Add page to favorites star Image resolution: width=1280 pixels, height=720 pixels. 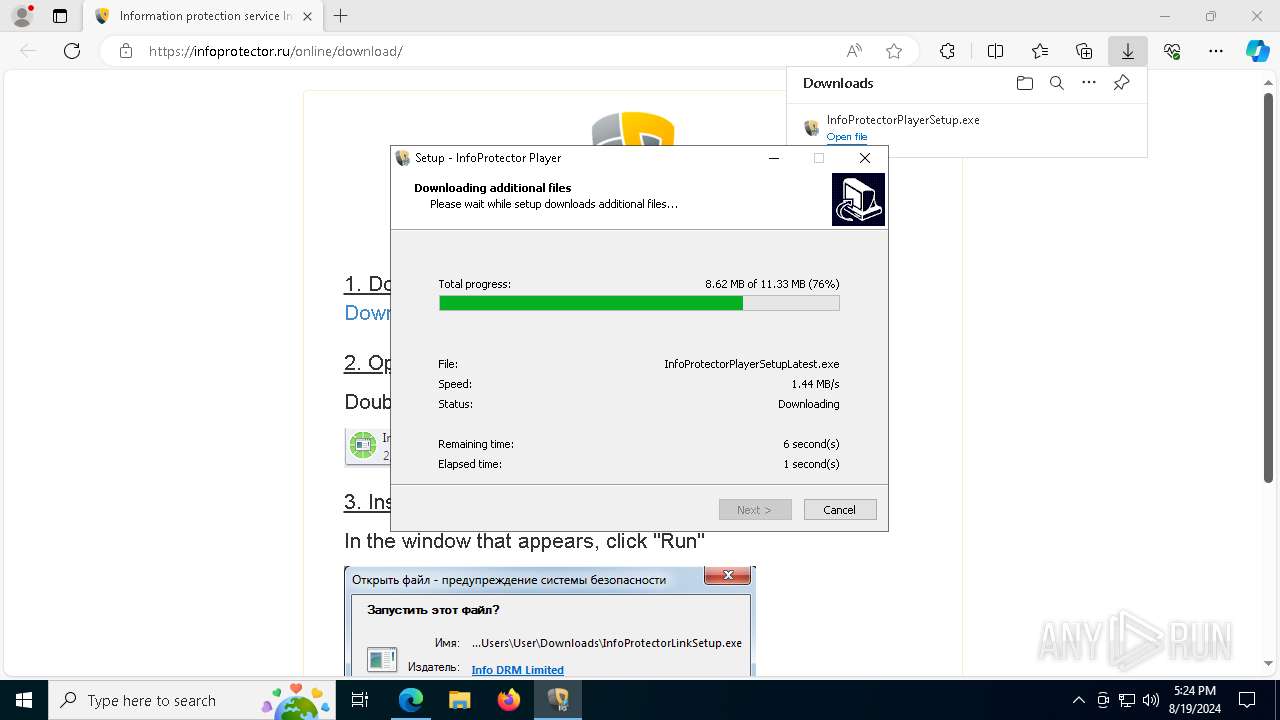pos(894,51)
